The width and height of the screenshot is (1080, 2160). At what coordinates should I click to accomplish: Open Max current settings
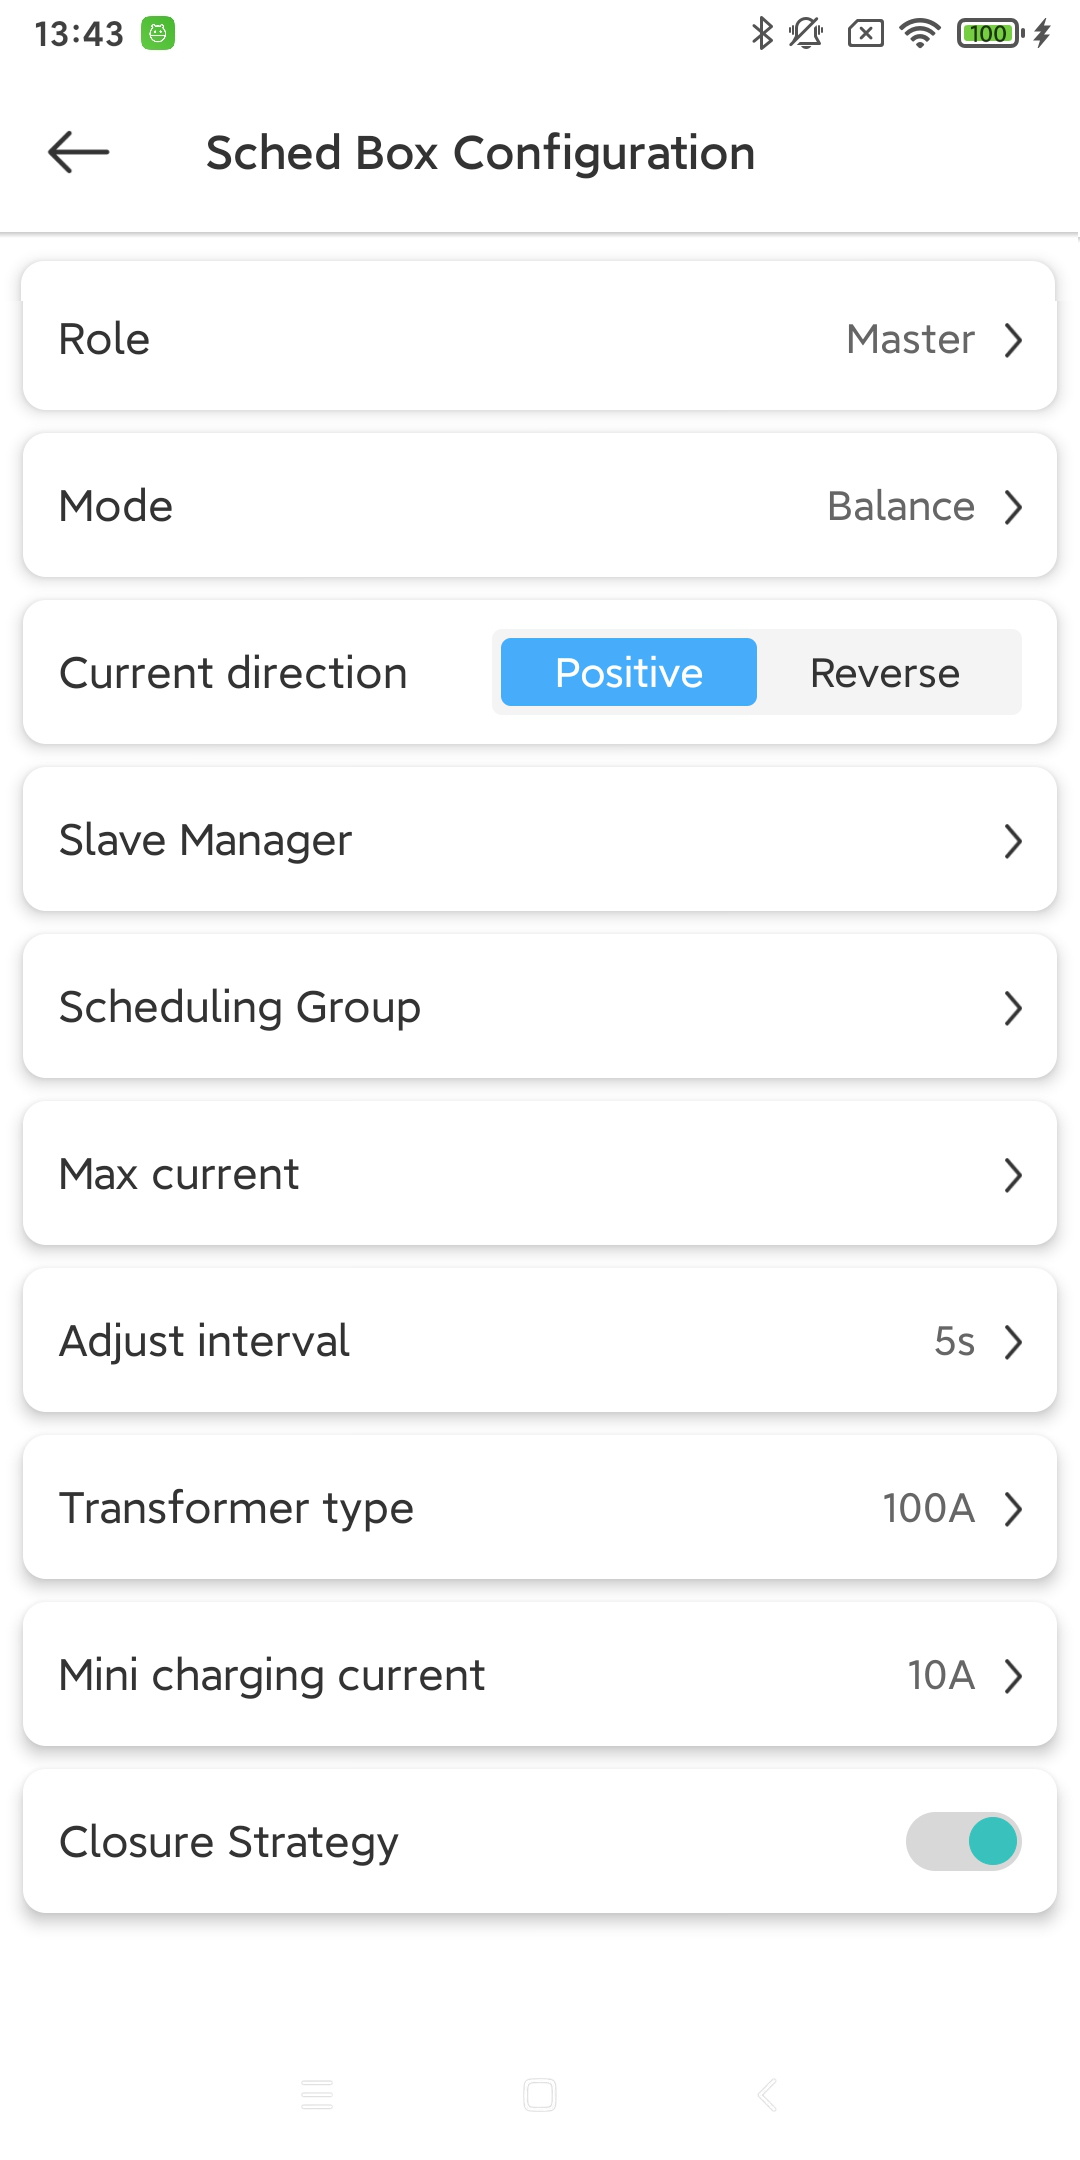tap(540, 1174)
